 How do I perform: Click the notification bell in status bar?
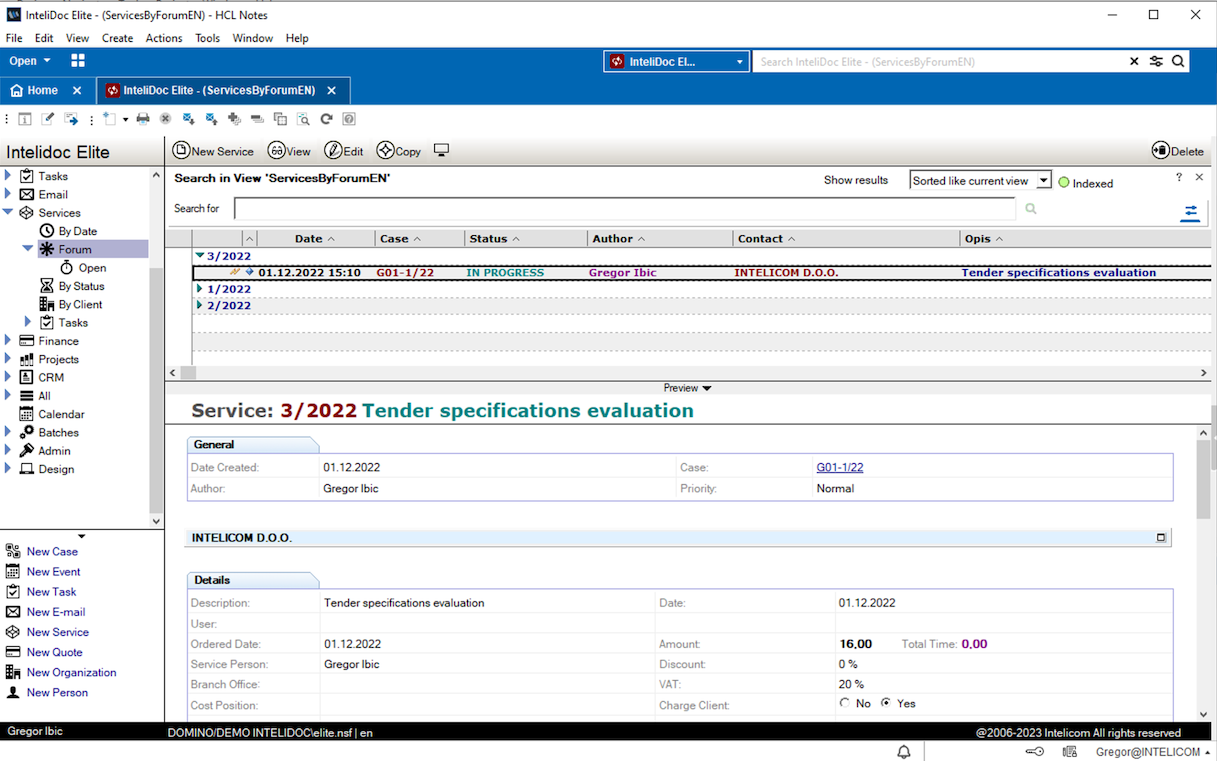(904, 752)
